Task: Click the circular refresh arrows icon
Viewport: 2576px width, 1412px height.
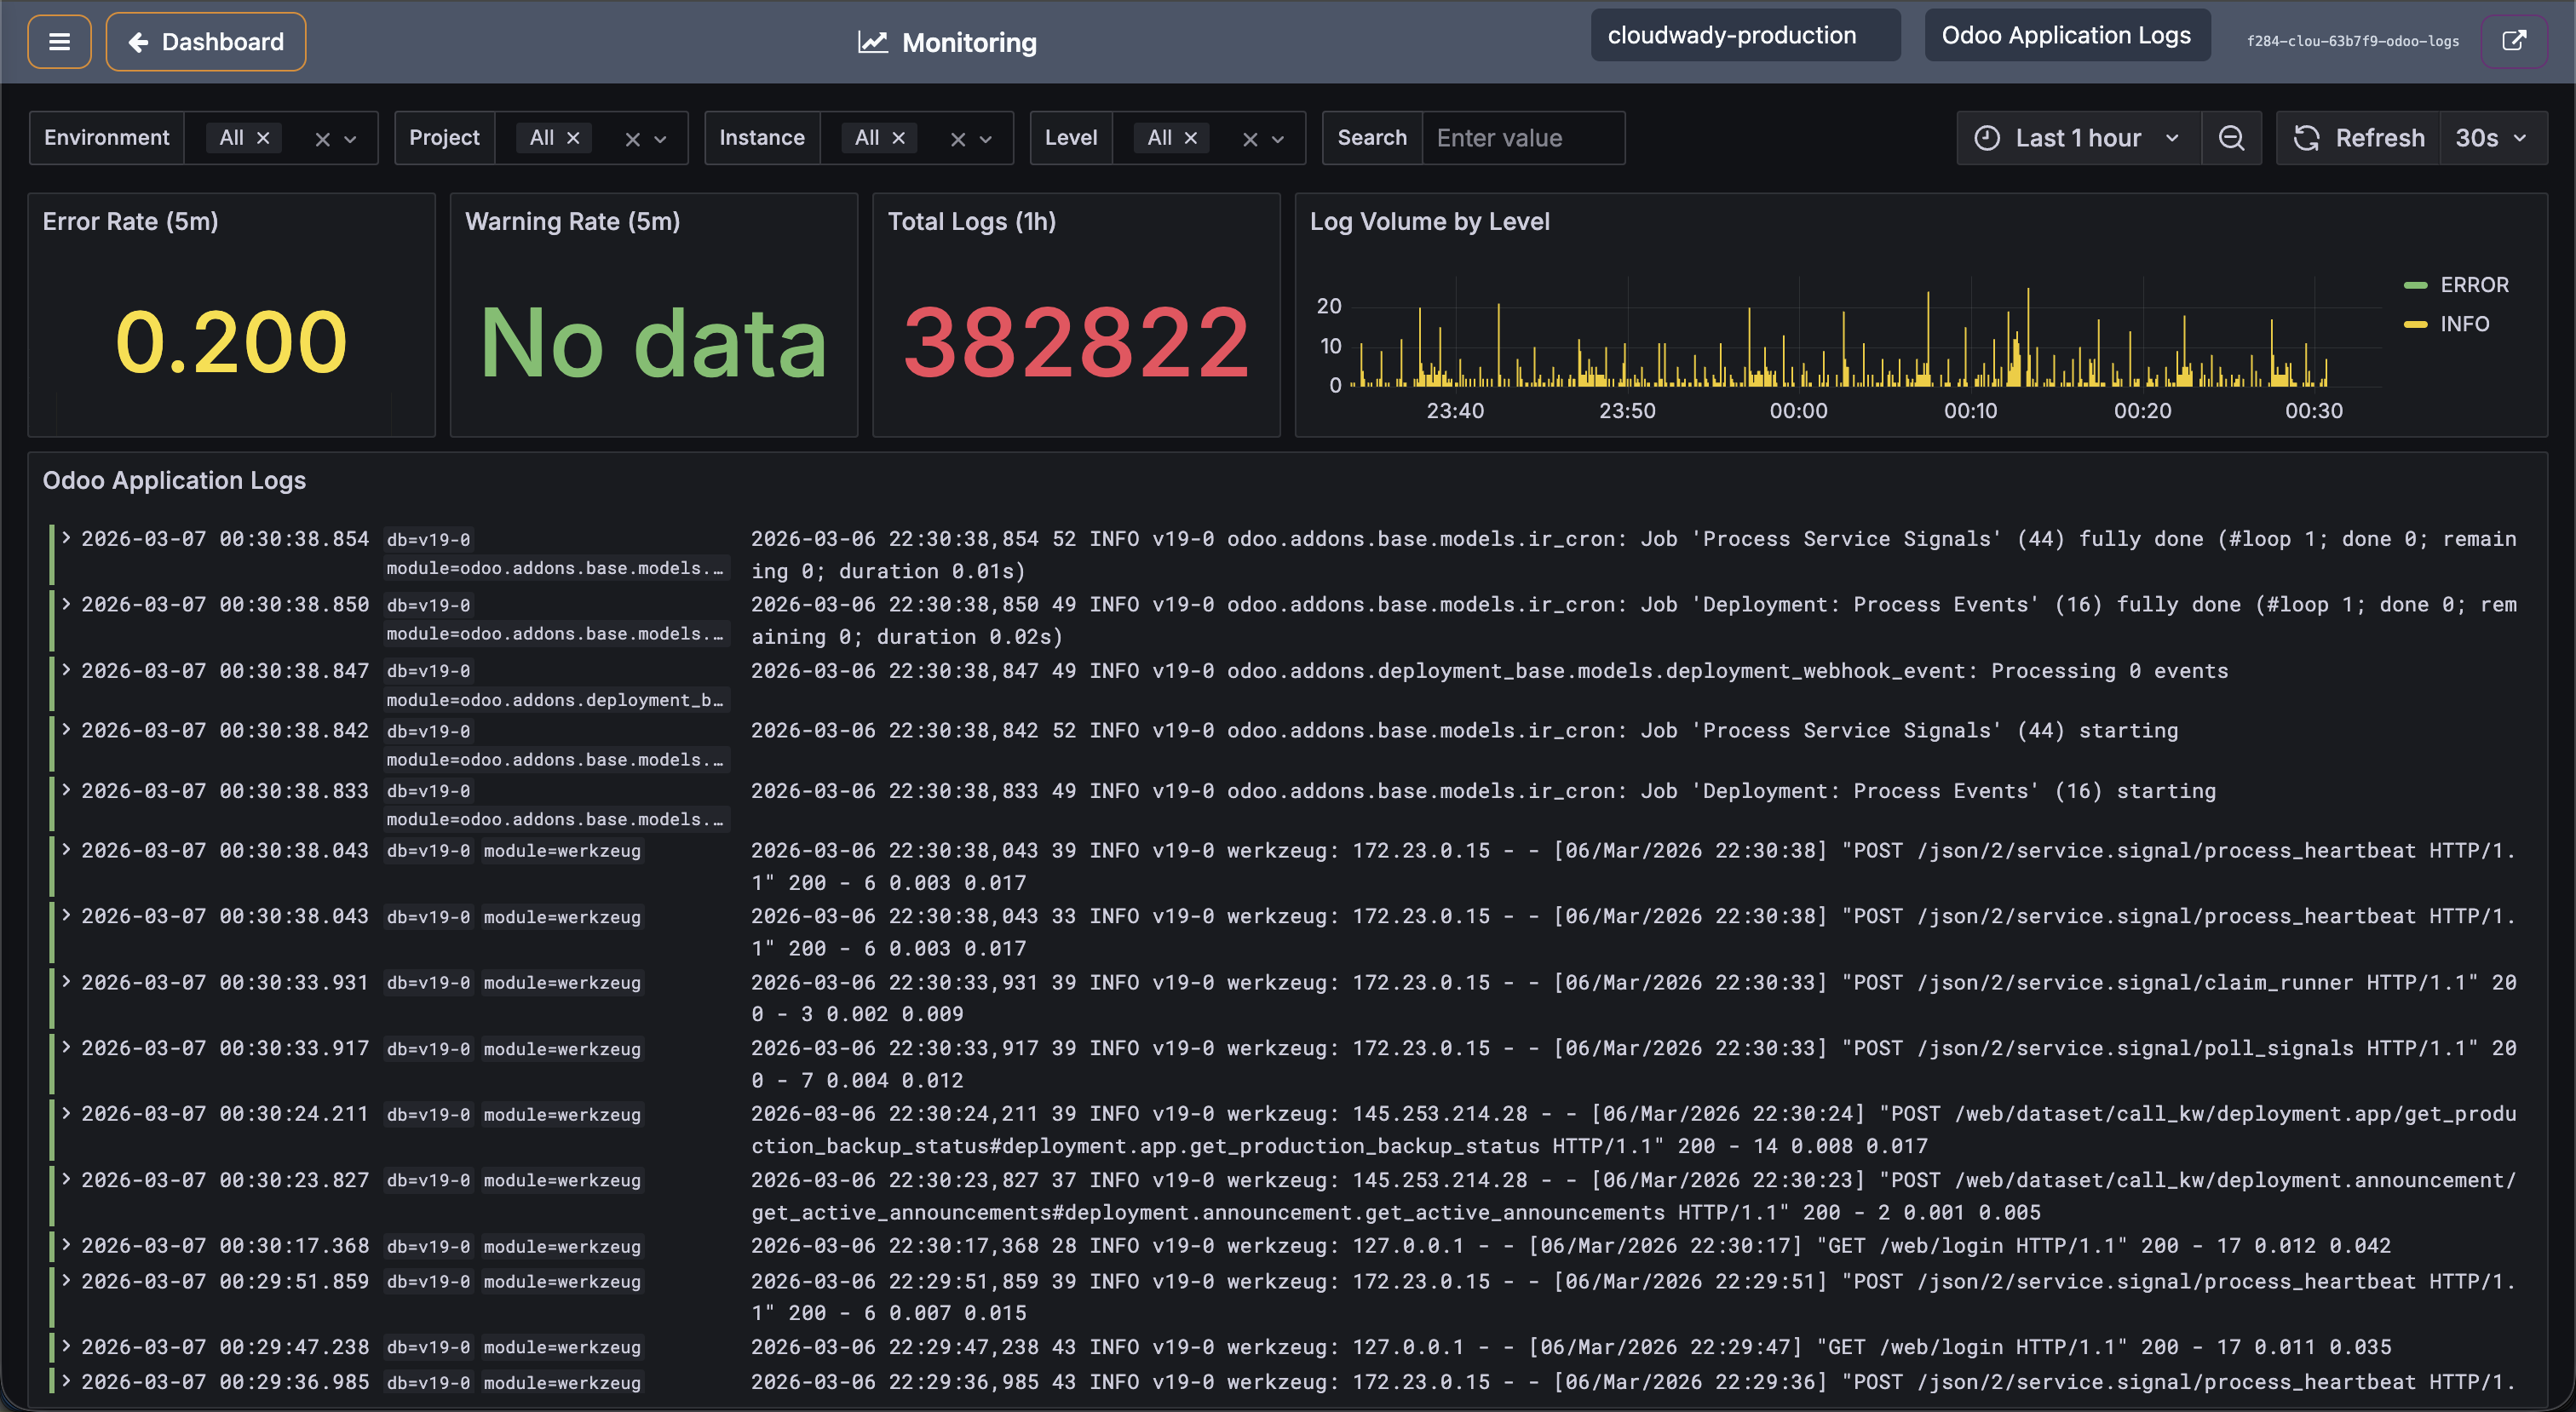Action: point(2307,138)
